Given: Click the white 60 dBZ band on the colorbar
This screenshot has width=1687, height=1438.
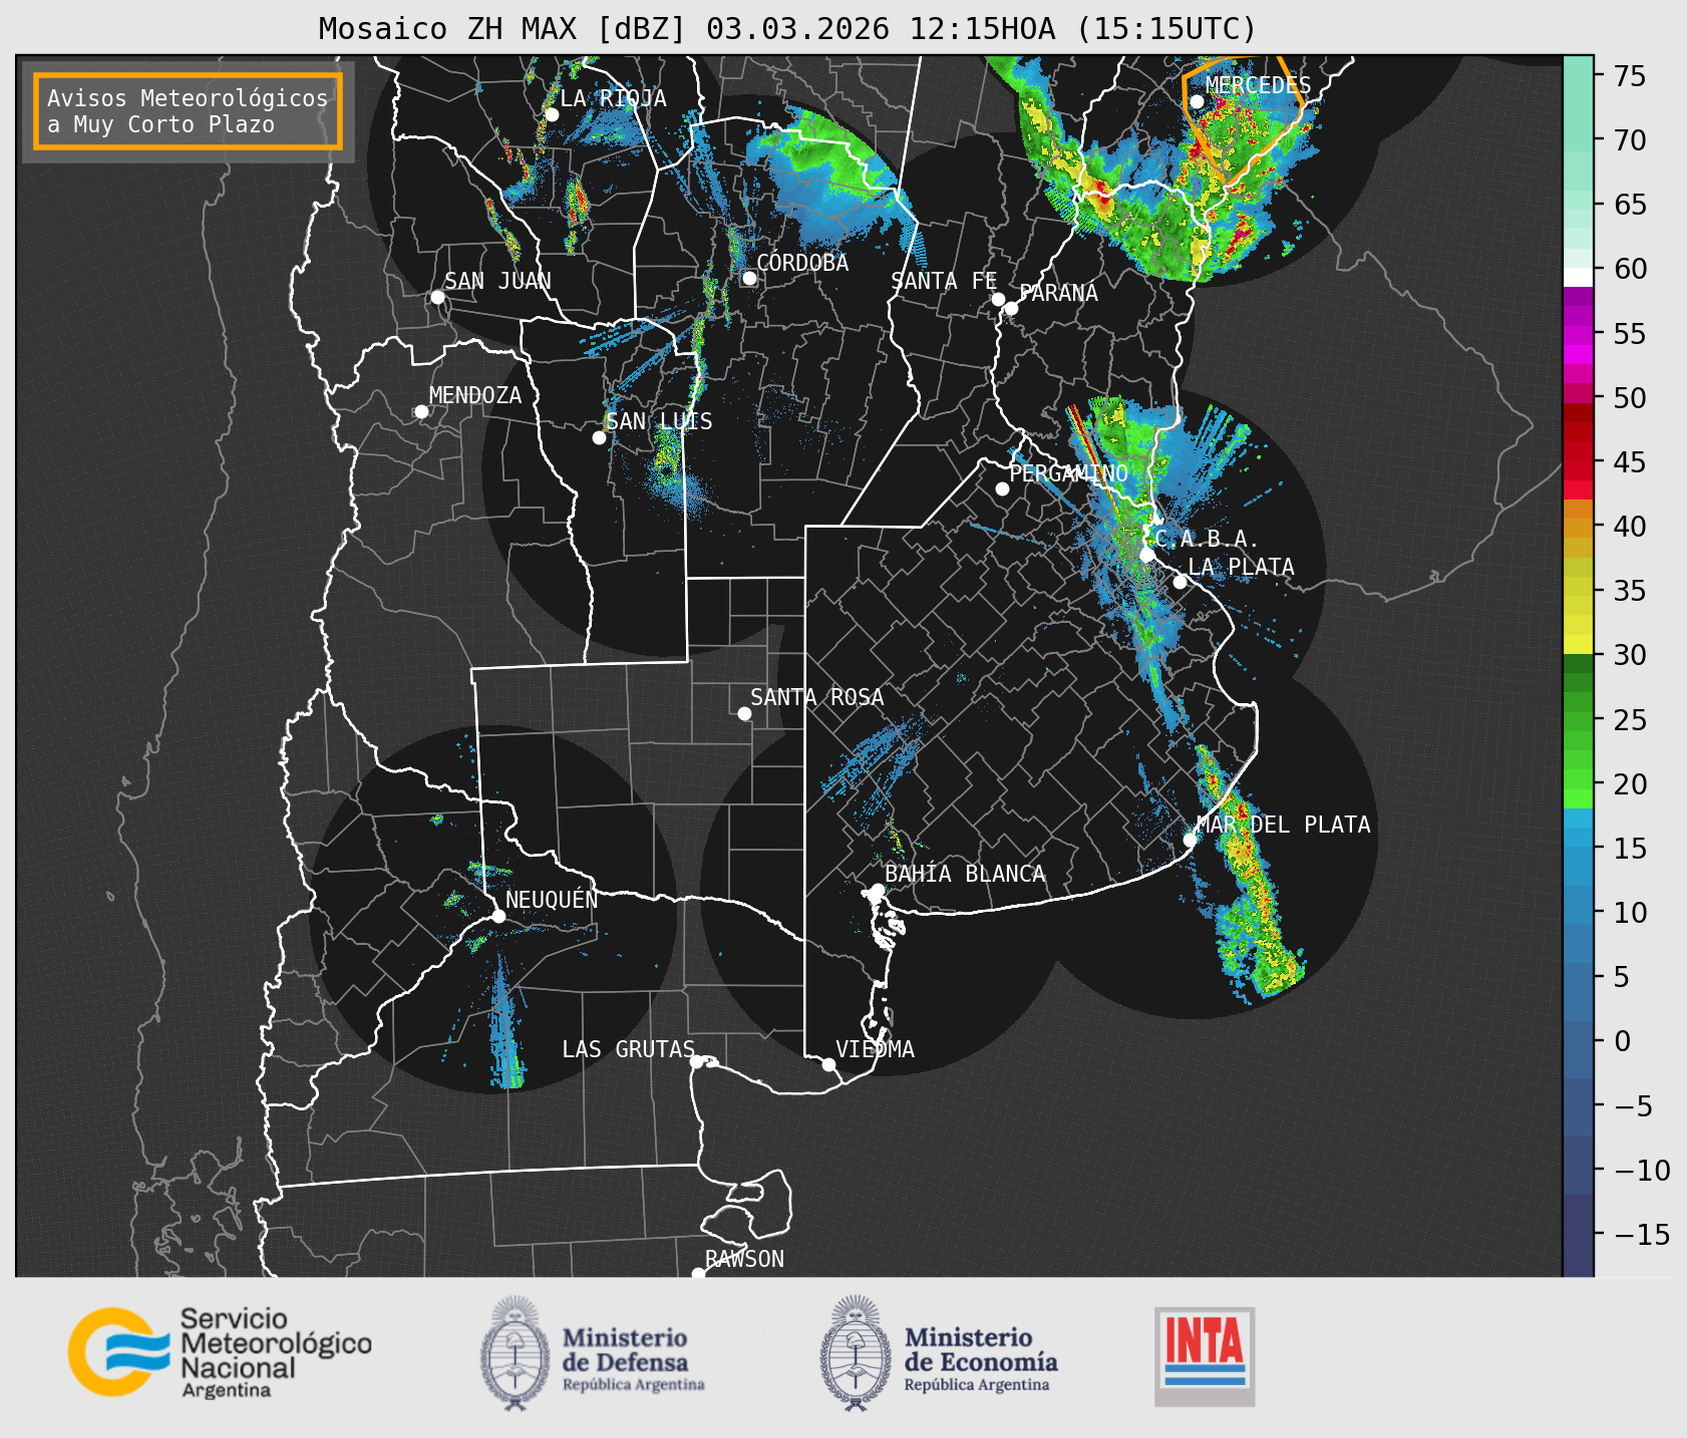Looking at the screenshot, I should tap(1578, 277).
